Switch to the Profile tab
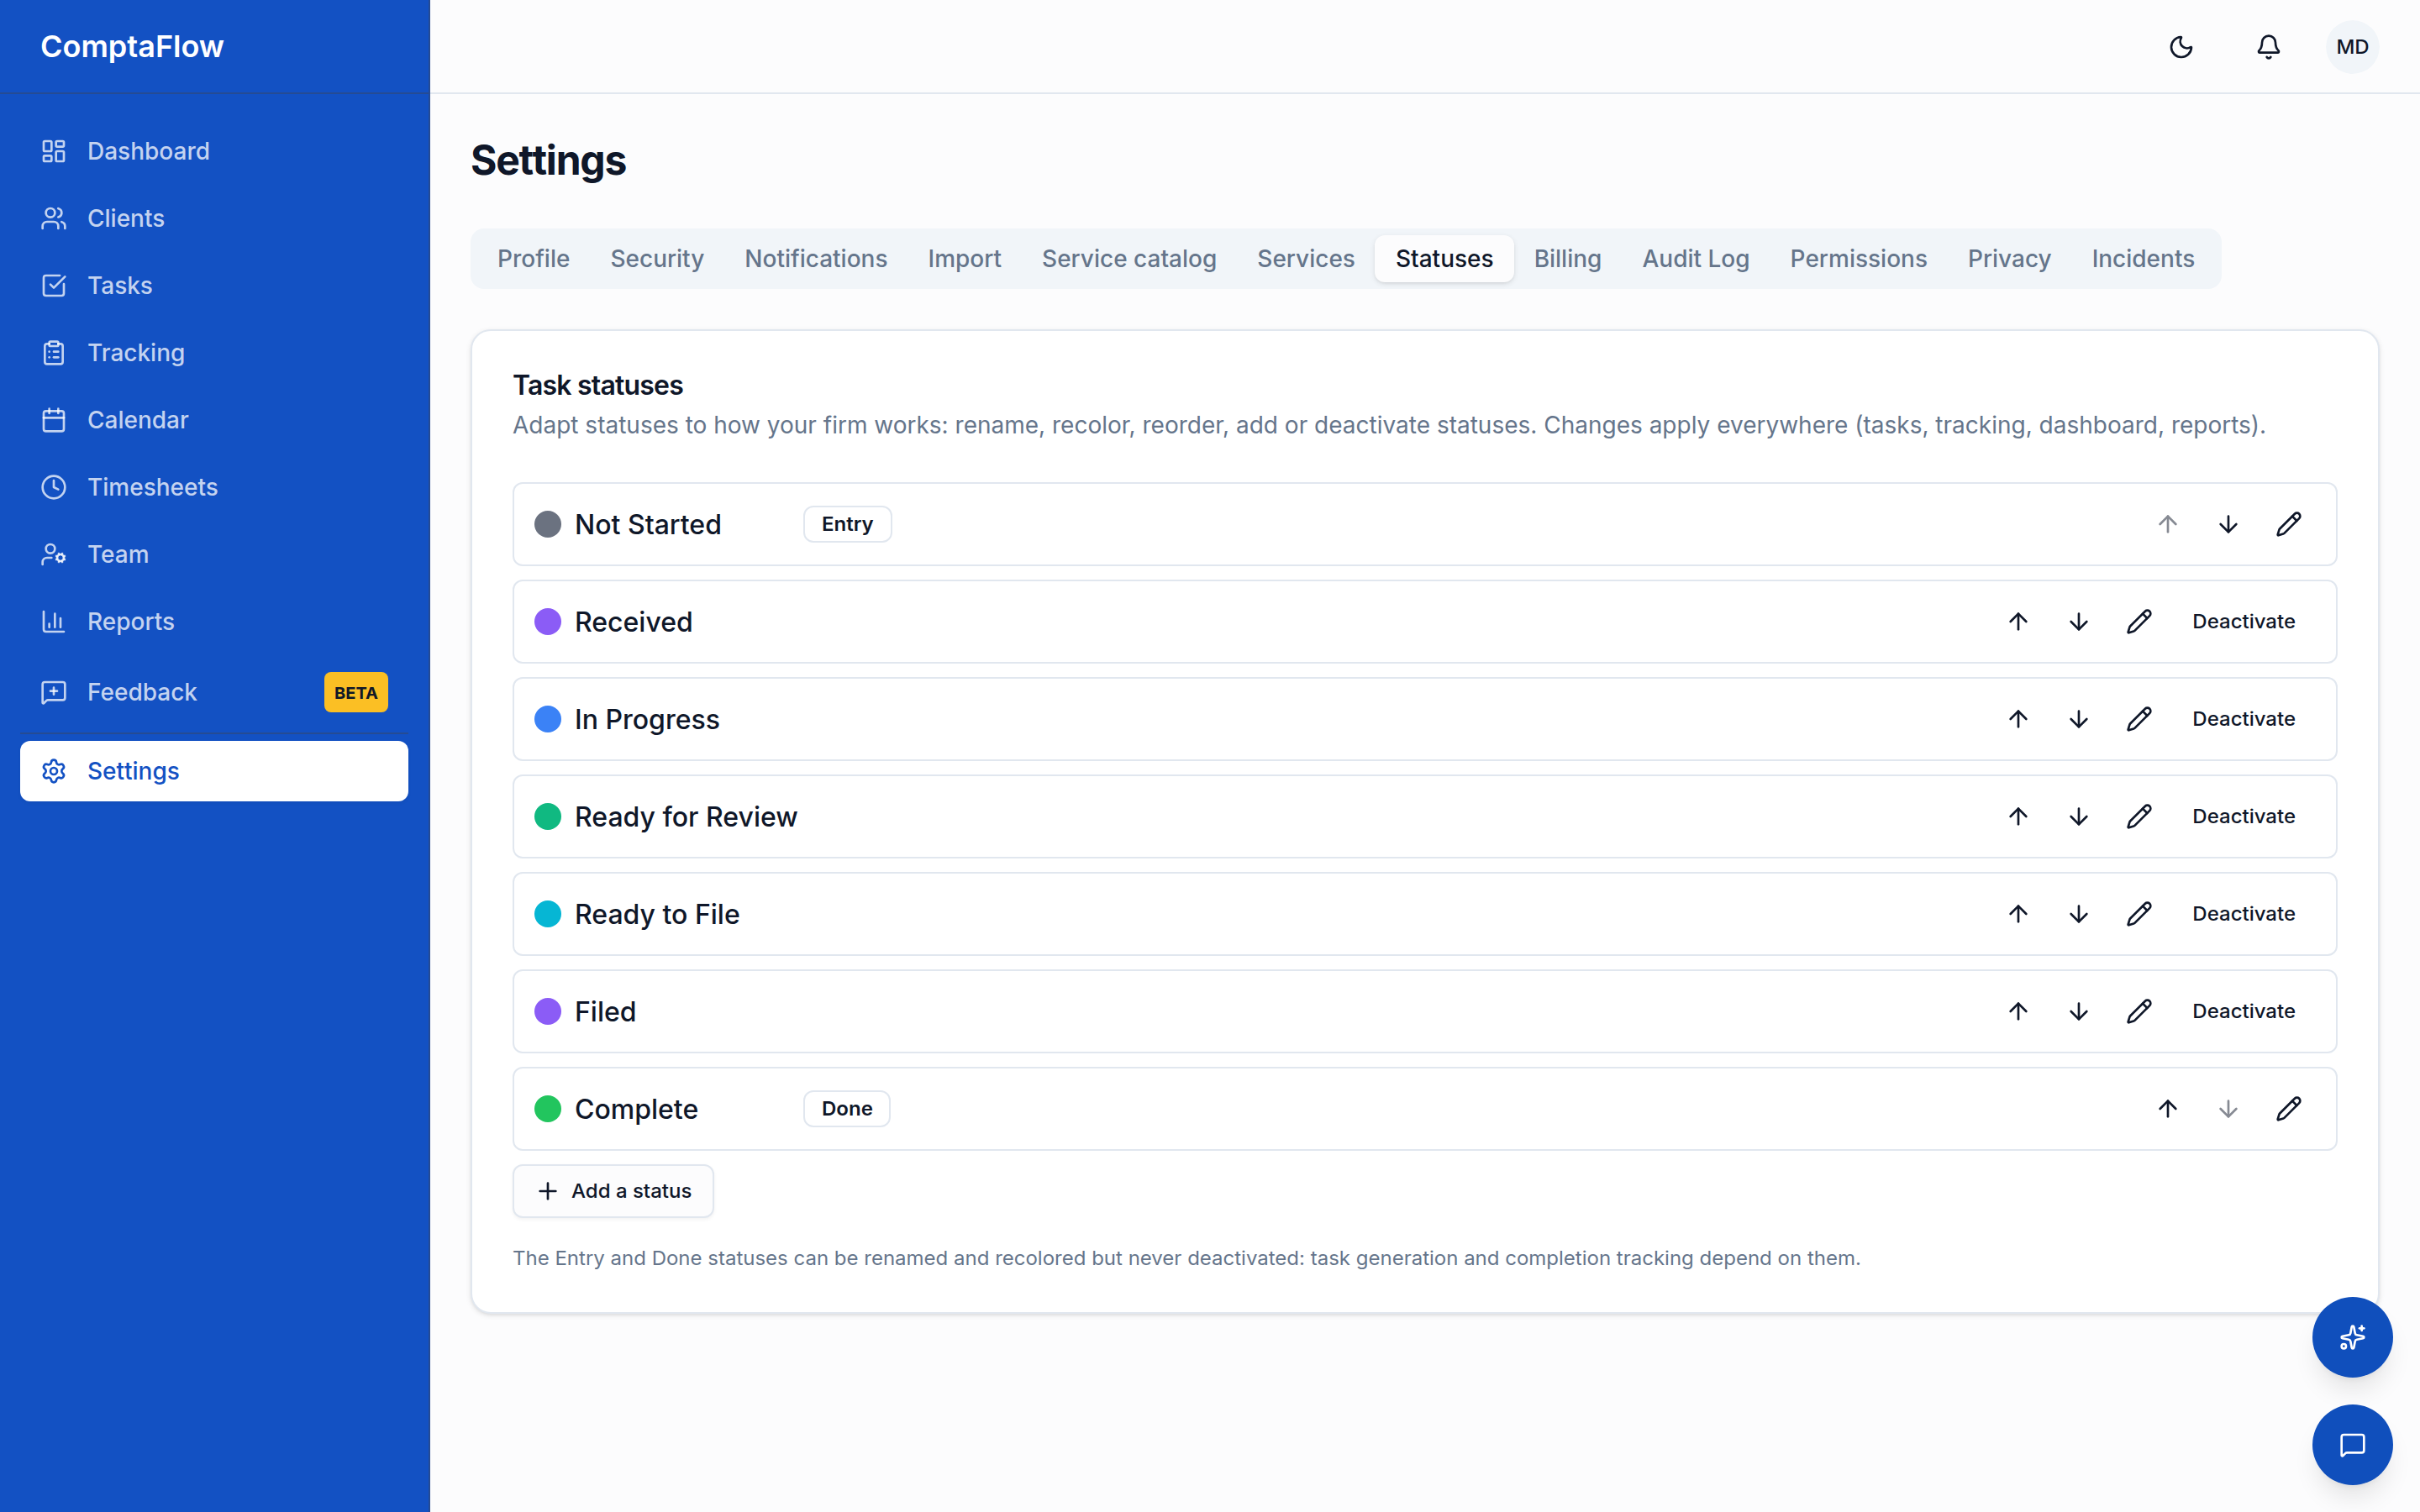This screenshot has width=2420, height=1512. (533, 259)
